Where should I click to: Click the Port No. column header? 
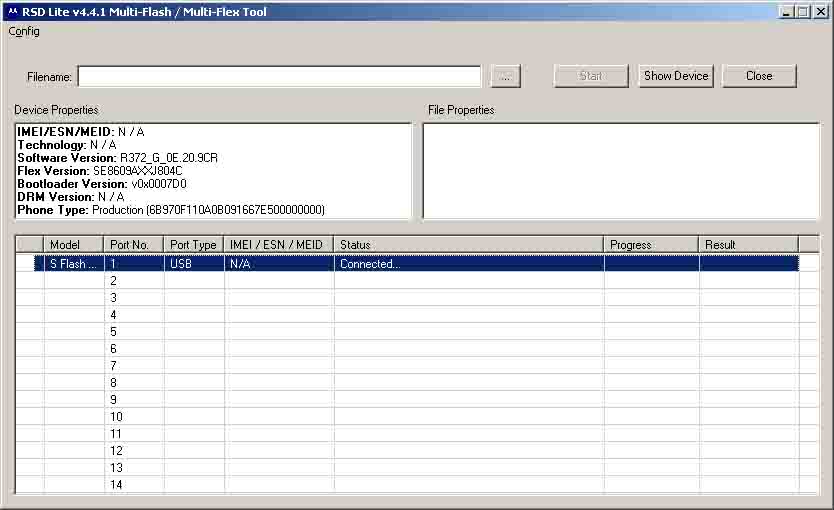coord(134,245)
